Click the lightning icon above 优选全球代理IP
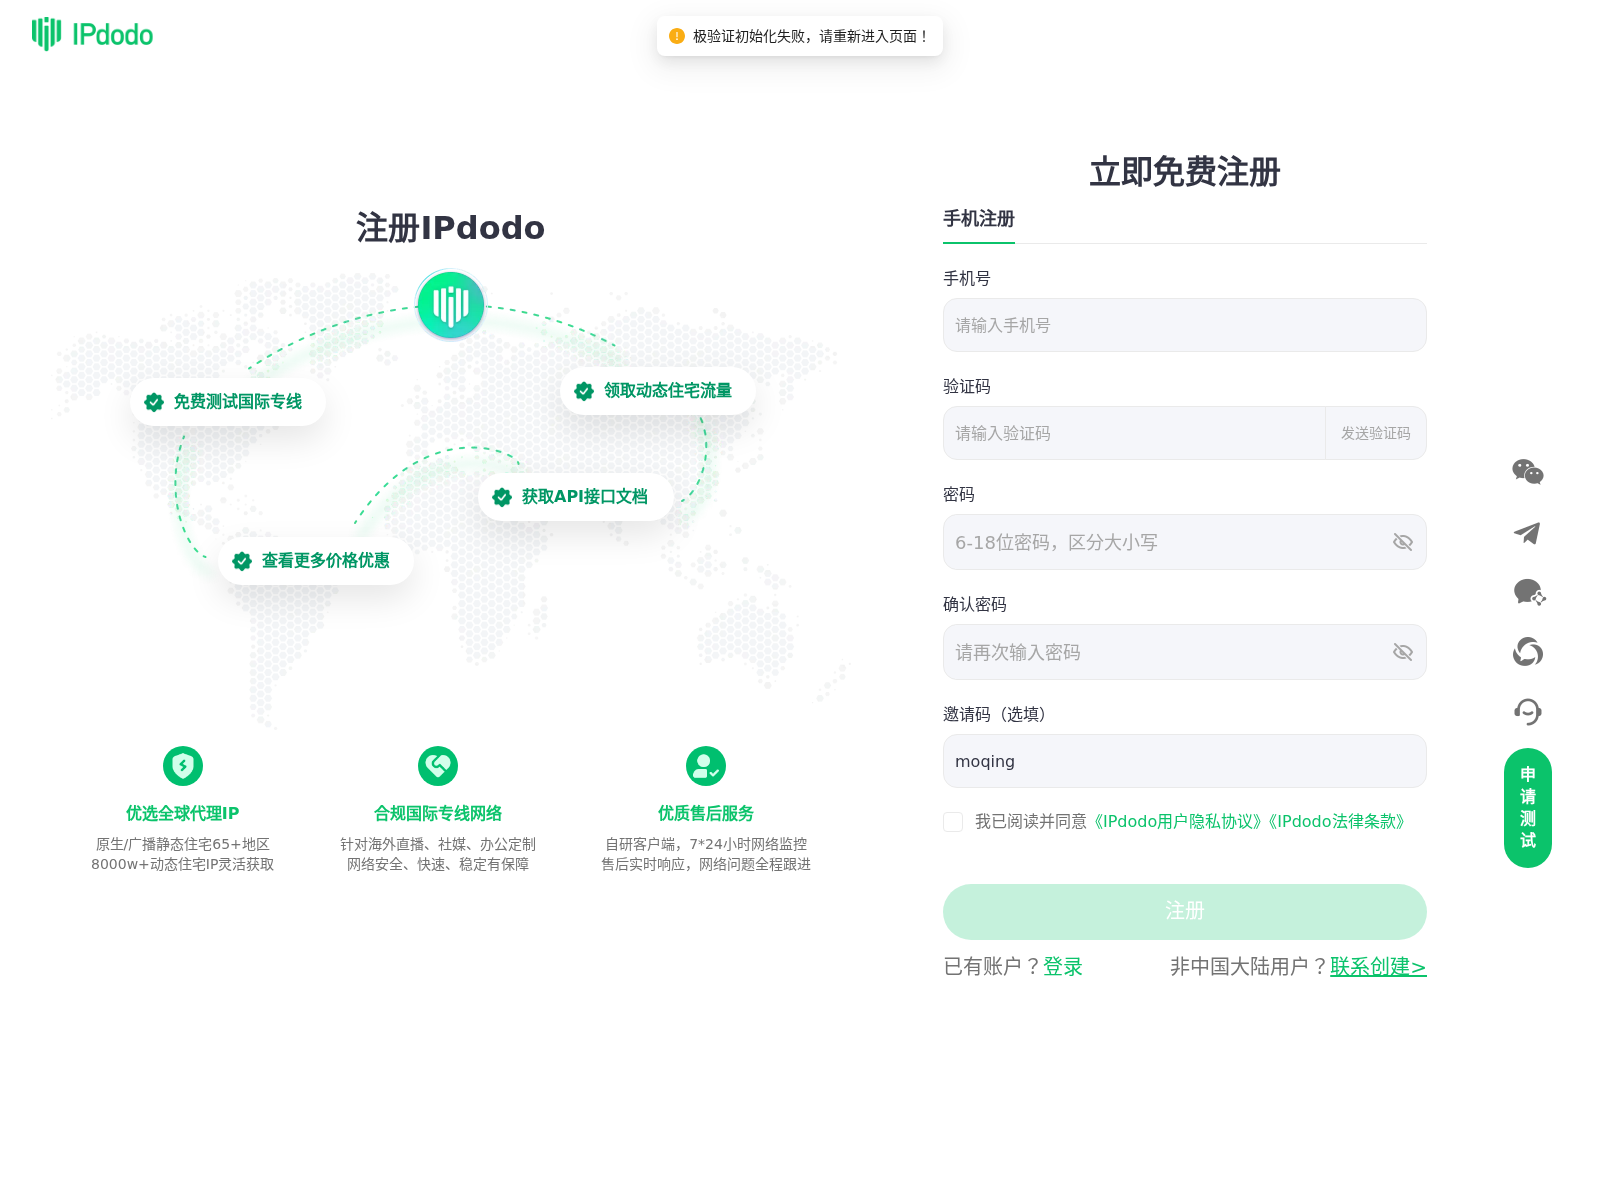This screenshot has height=1200, width=1600. [x=183, y=765]
